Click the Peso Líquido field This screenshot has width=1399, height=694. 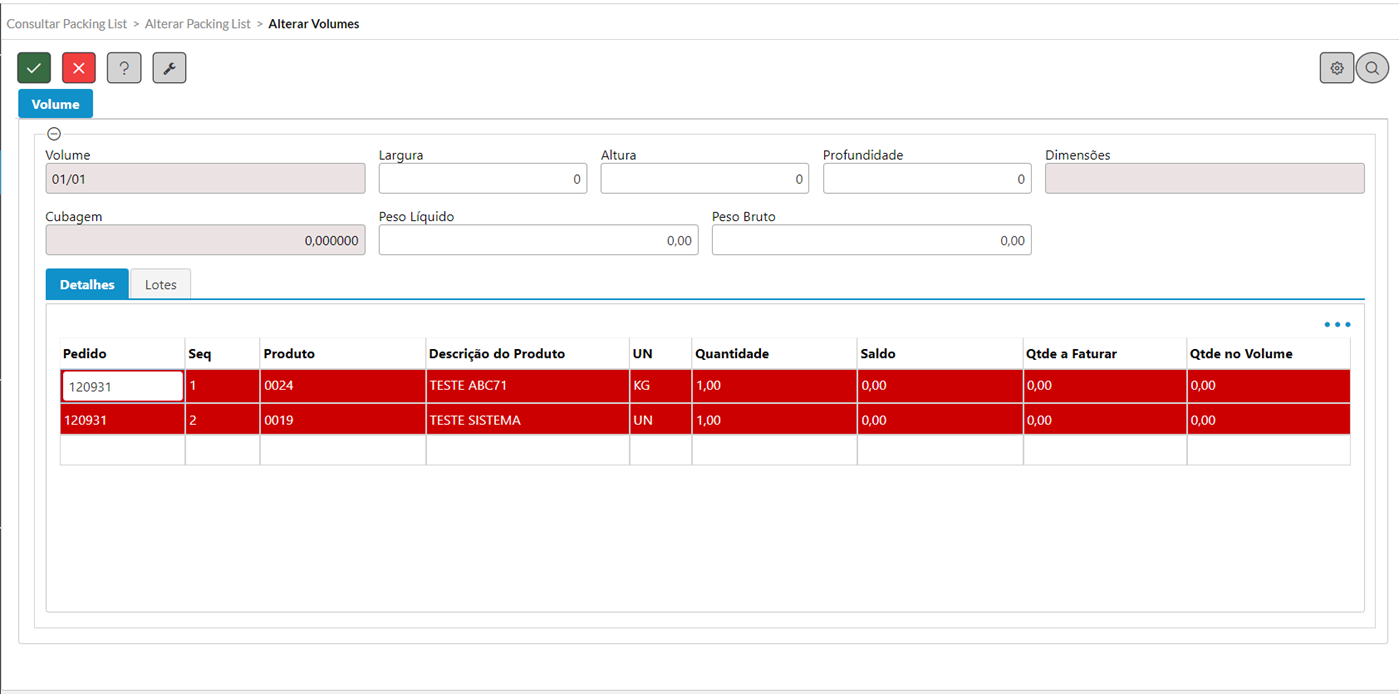pos(538,240)
